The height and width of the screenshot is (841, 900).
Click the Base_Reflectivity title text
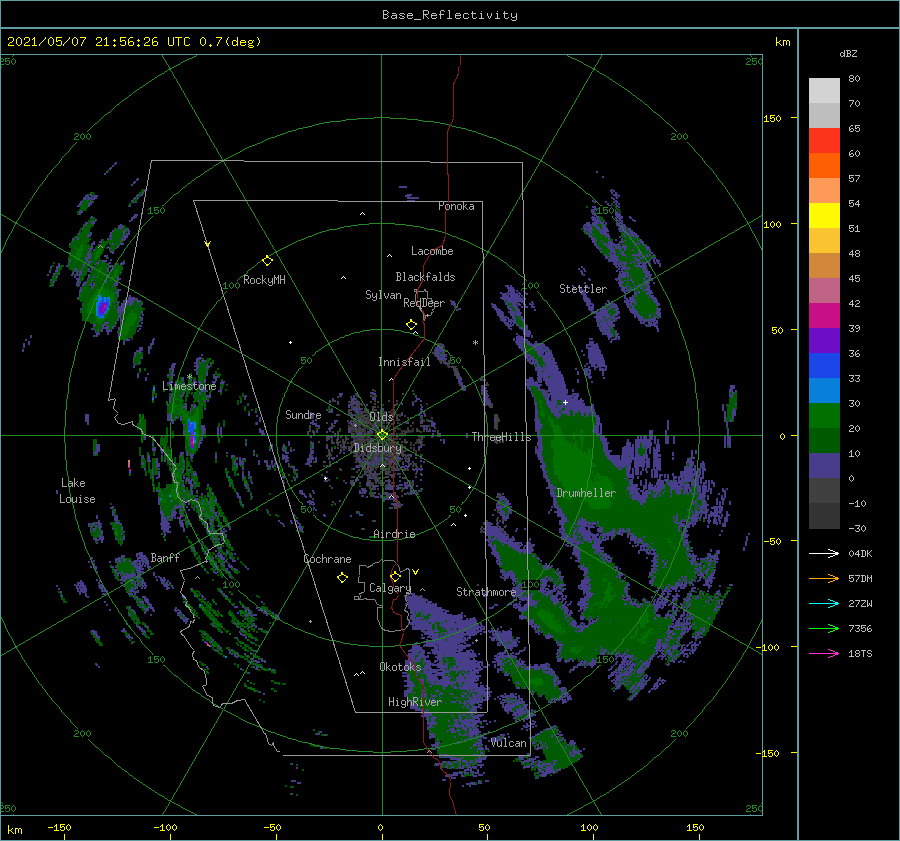450,15
